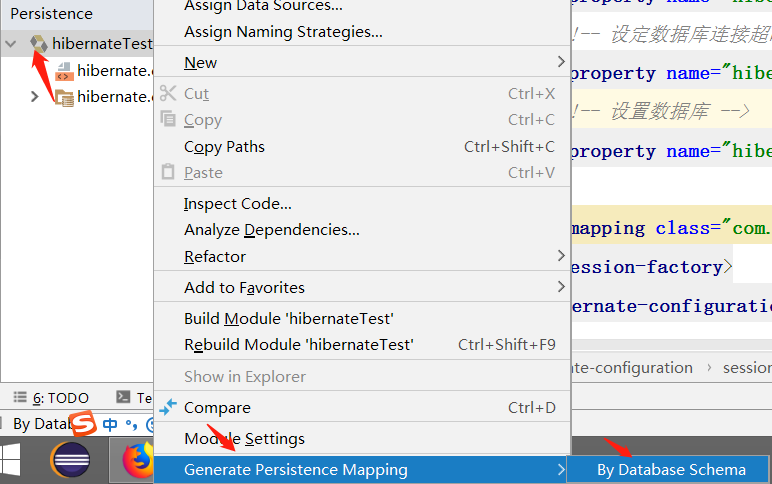Screen dimensions: 772x484
Task: Select By Database Schema option
Action: (671, 469)
